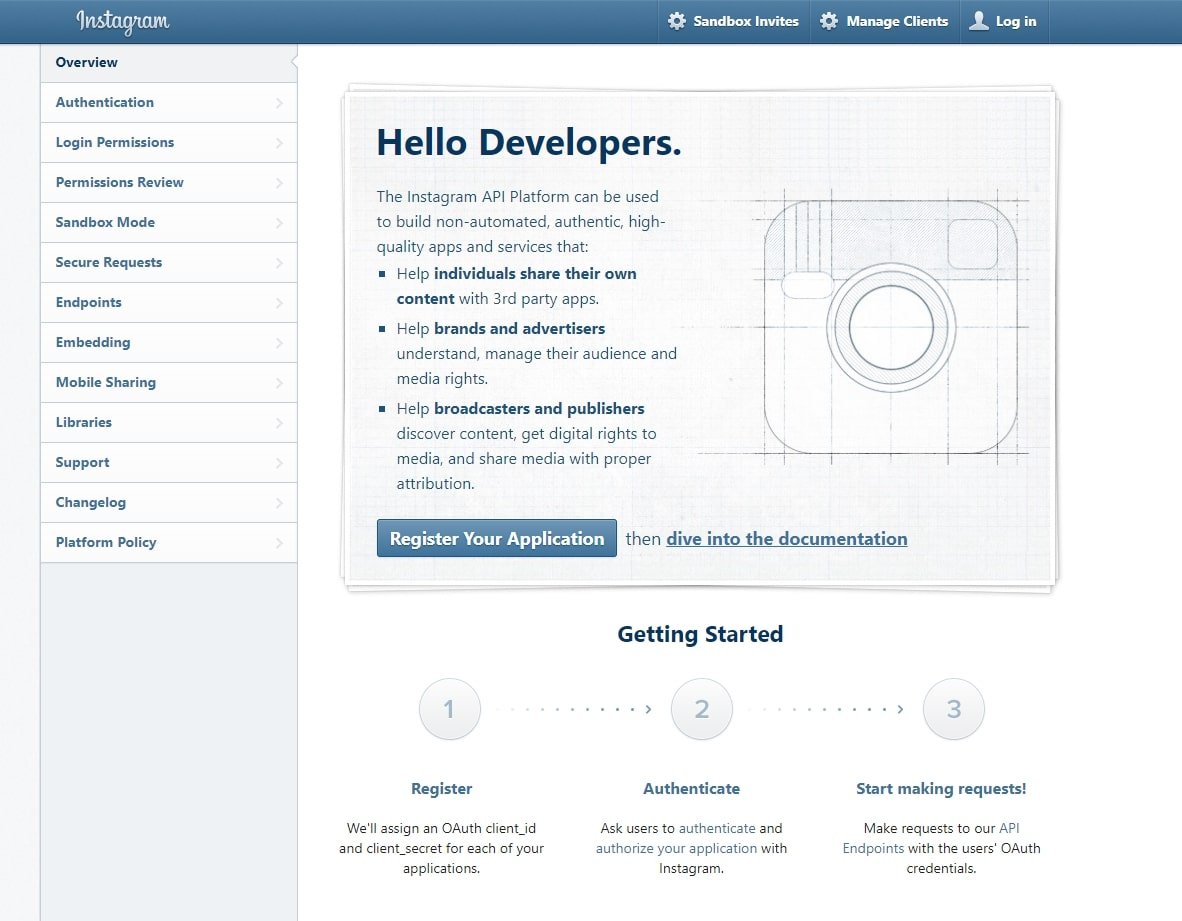The image size is (1182, 921).
Task: Open the API Endpoints link
Action: pyautogui.click(x=1009, y=828)
